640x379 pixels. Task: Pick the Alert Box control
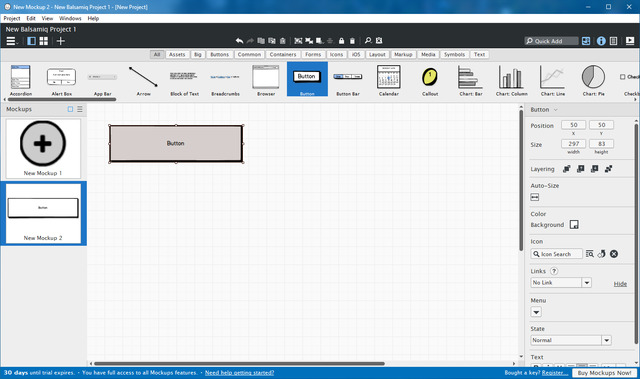click(62, 80)
